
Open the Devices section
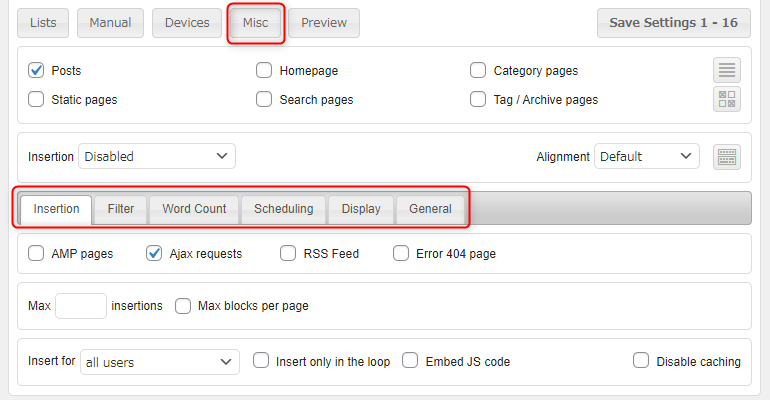tap(187, 23)
